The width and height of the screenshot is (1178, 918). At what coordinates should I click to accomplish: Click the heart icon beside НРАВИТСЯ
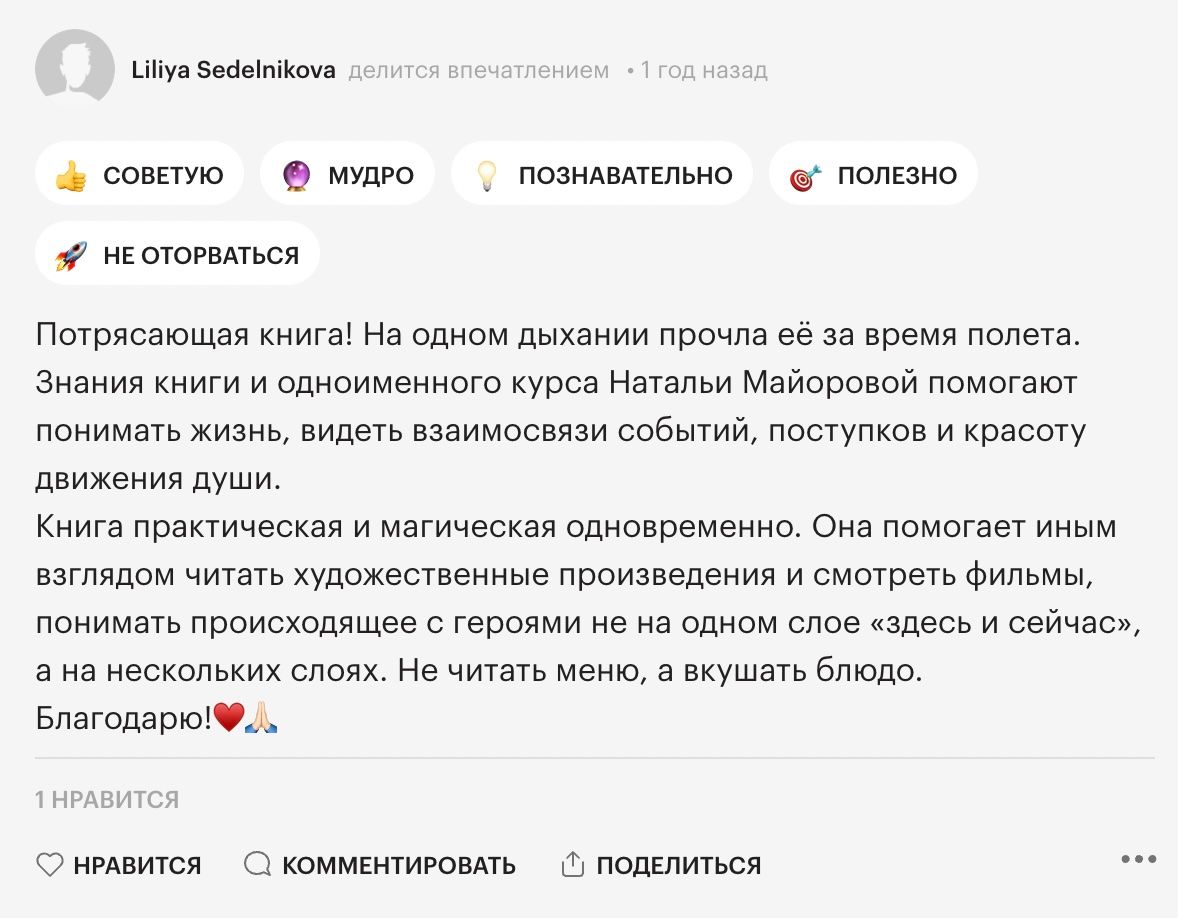point(50,865)
